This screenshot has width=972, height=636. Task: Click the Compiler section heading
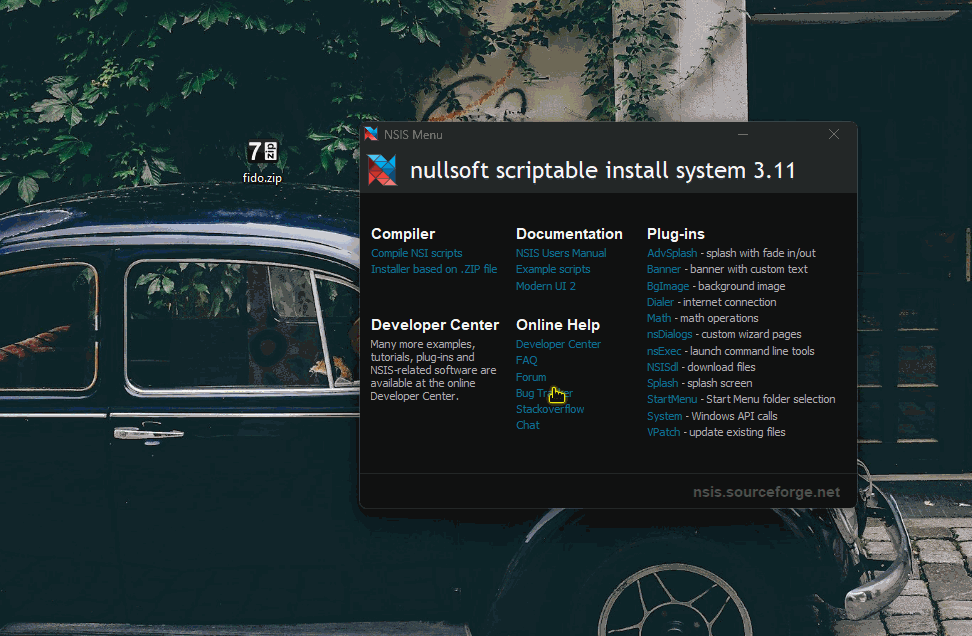403,234
